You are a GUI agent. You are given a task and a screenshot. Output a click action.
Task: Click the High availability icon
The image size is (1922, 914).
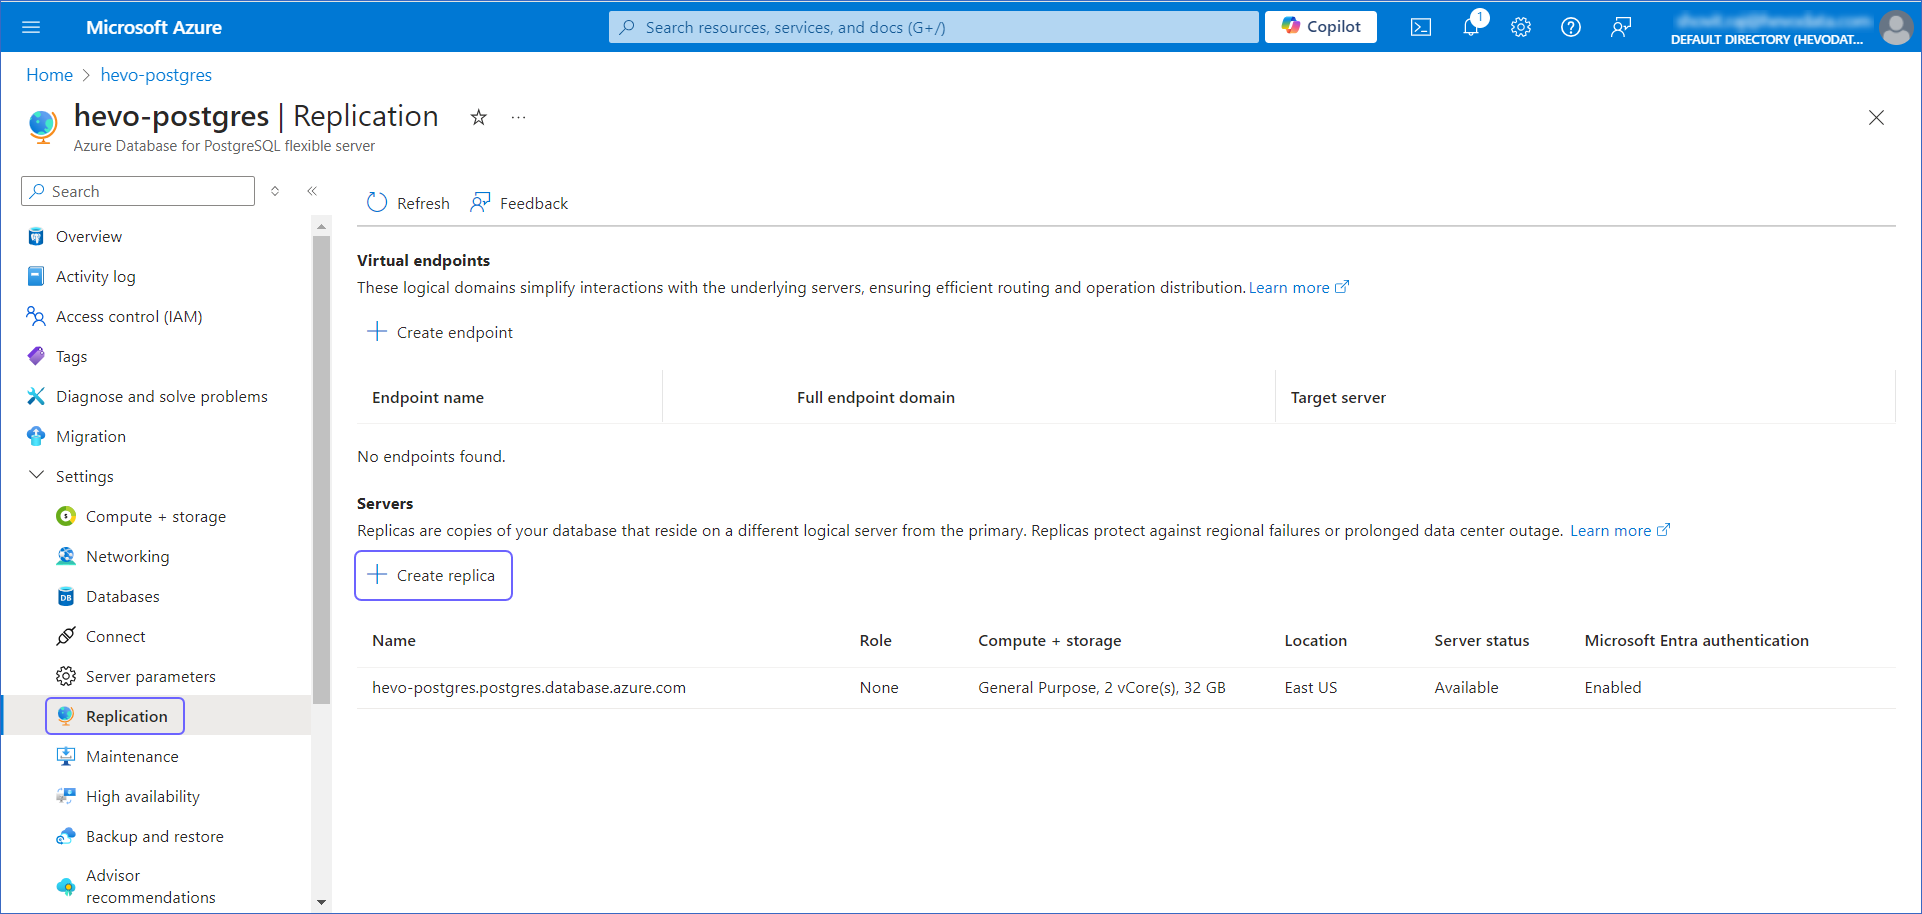click(66, 796)
